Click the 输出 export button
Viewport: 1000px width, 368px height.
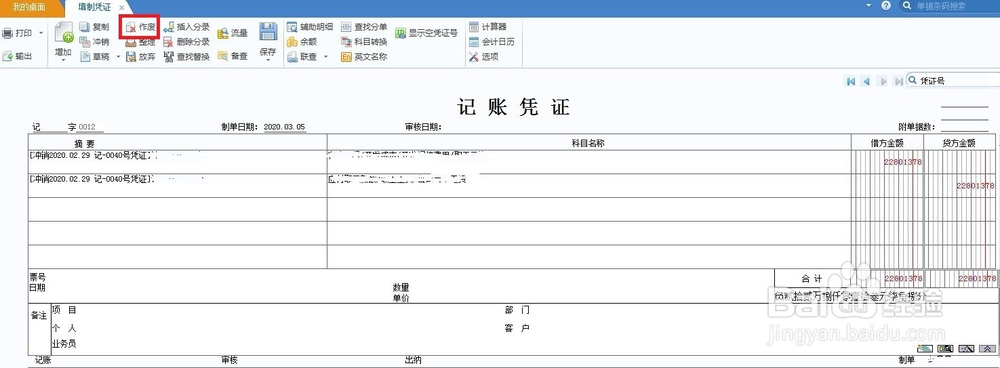pos(17,56)
